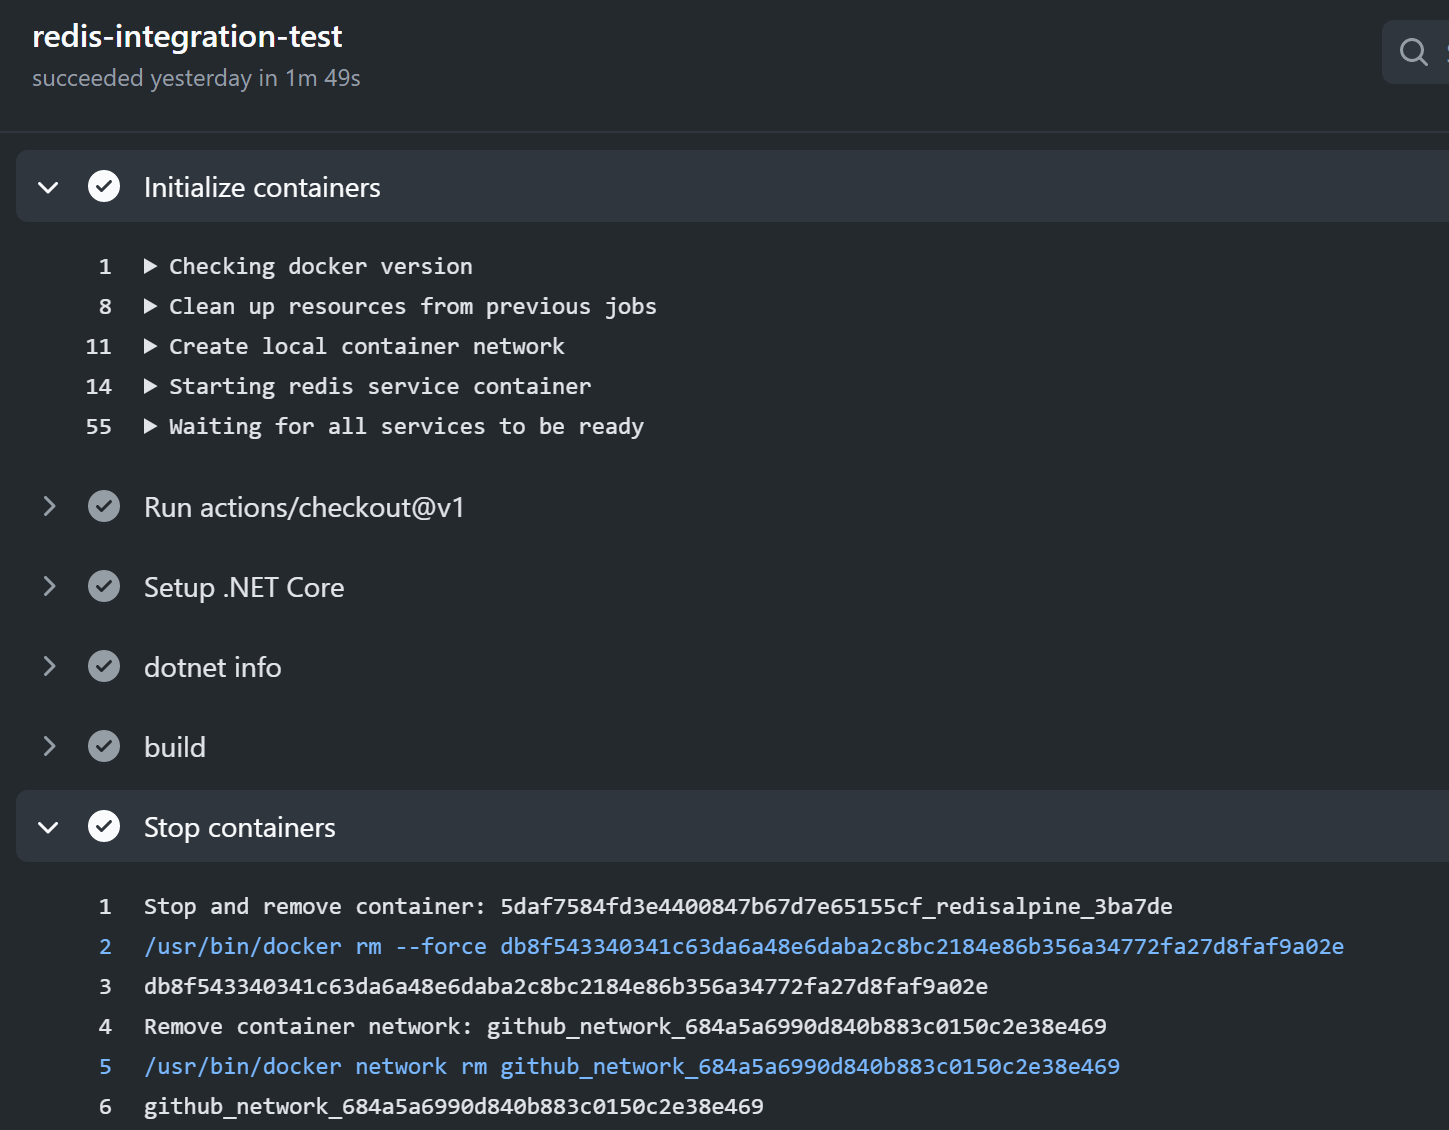This screenshot has height=1130, width=1449.
Task: Expand Create local container network group
Action: point(150,347)
